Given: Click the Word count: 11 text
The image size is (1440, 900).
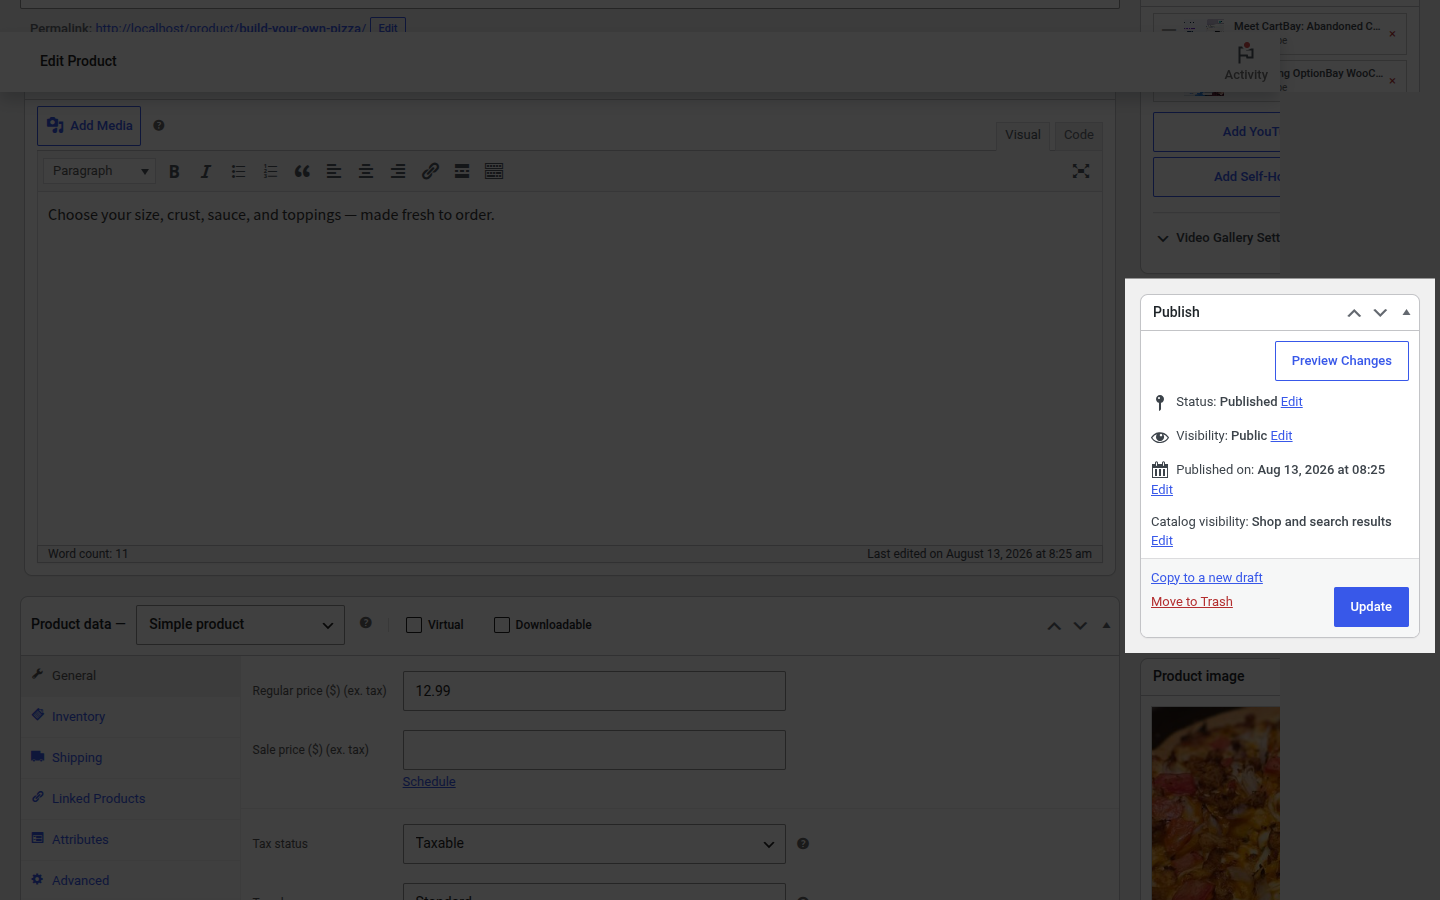Looking at the screenshot, I should [88, 554].
